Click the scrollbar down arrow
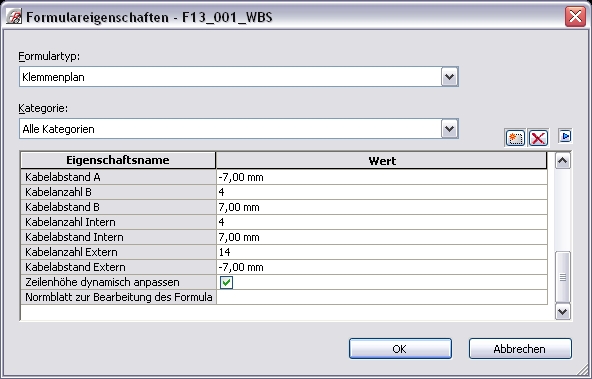592x379 pixels. (563, 312)
